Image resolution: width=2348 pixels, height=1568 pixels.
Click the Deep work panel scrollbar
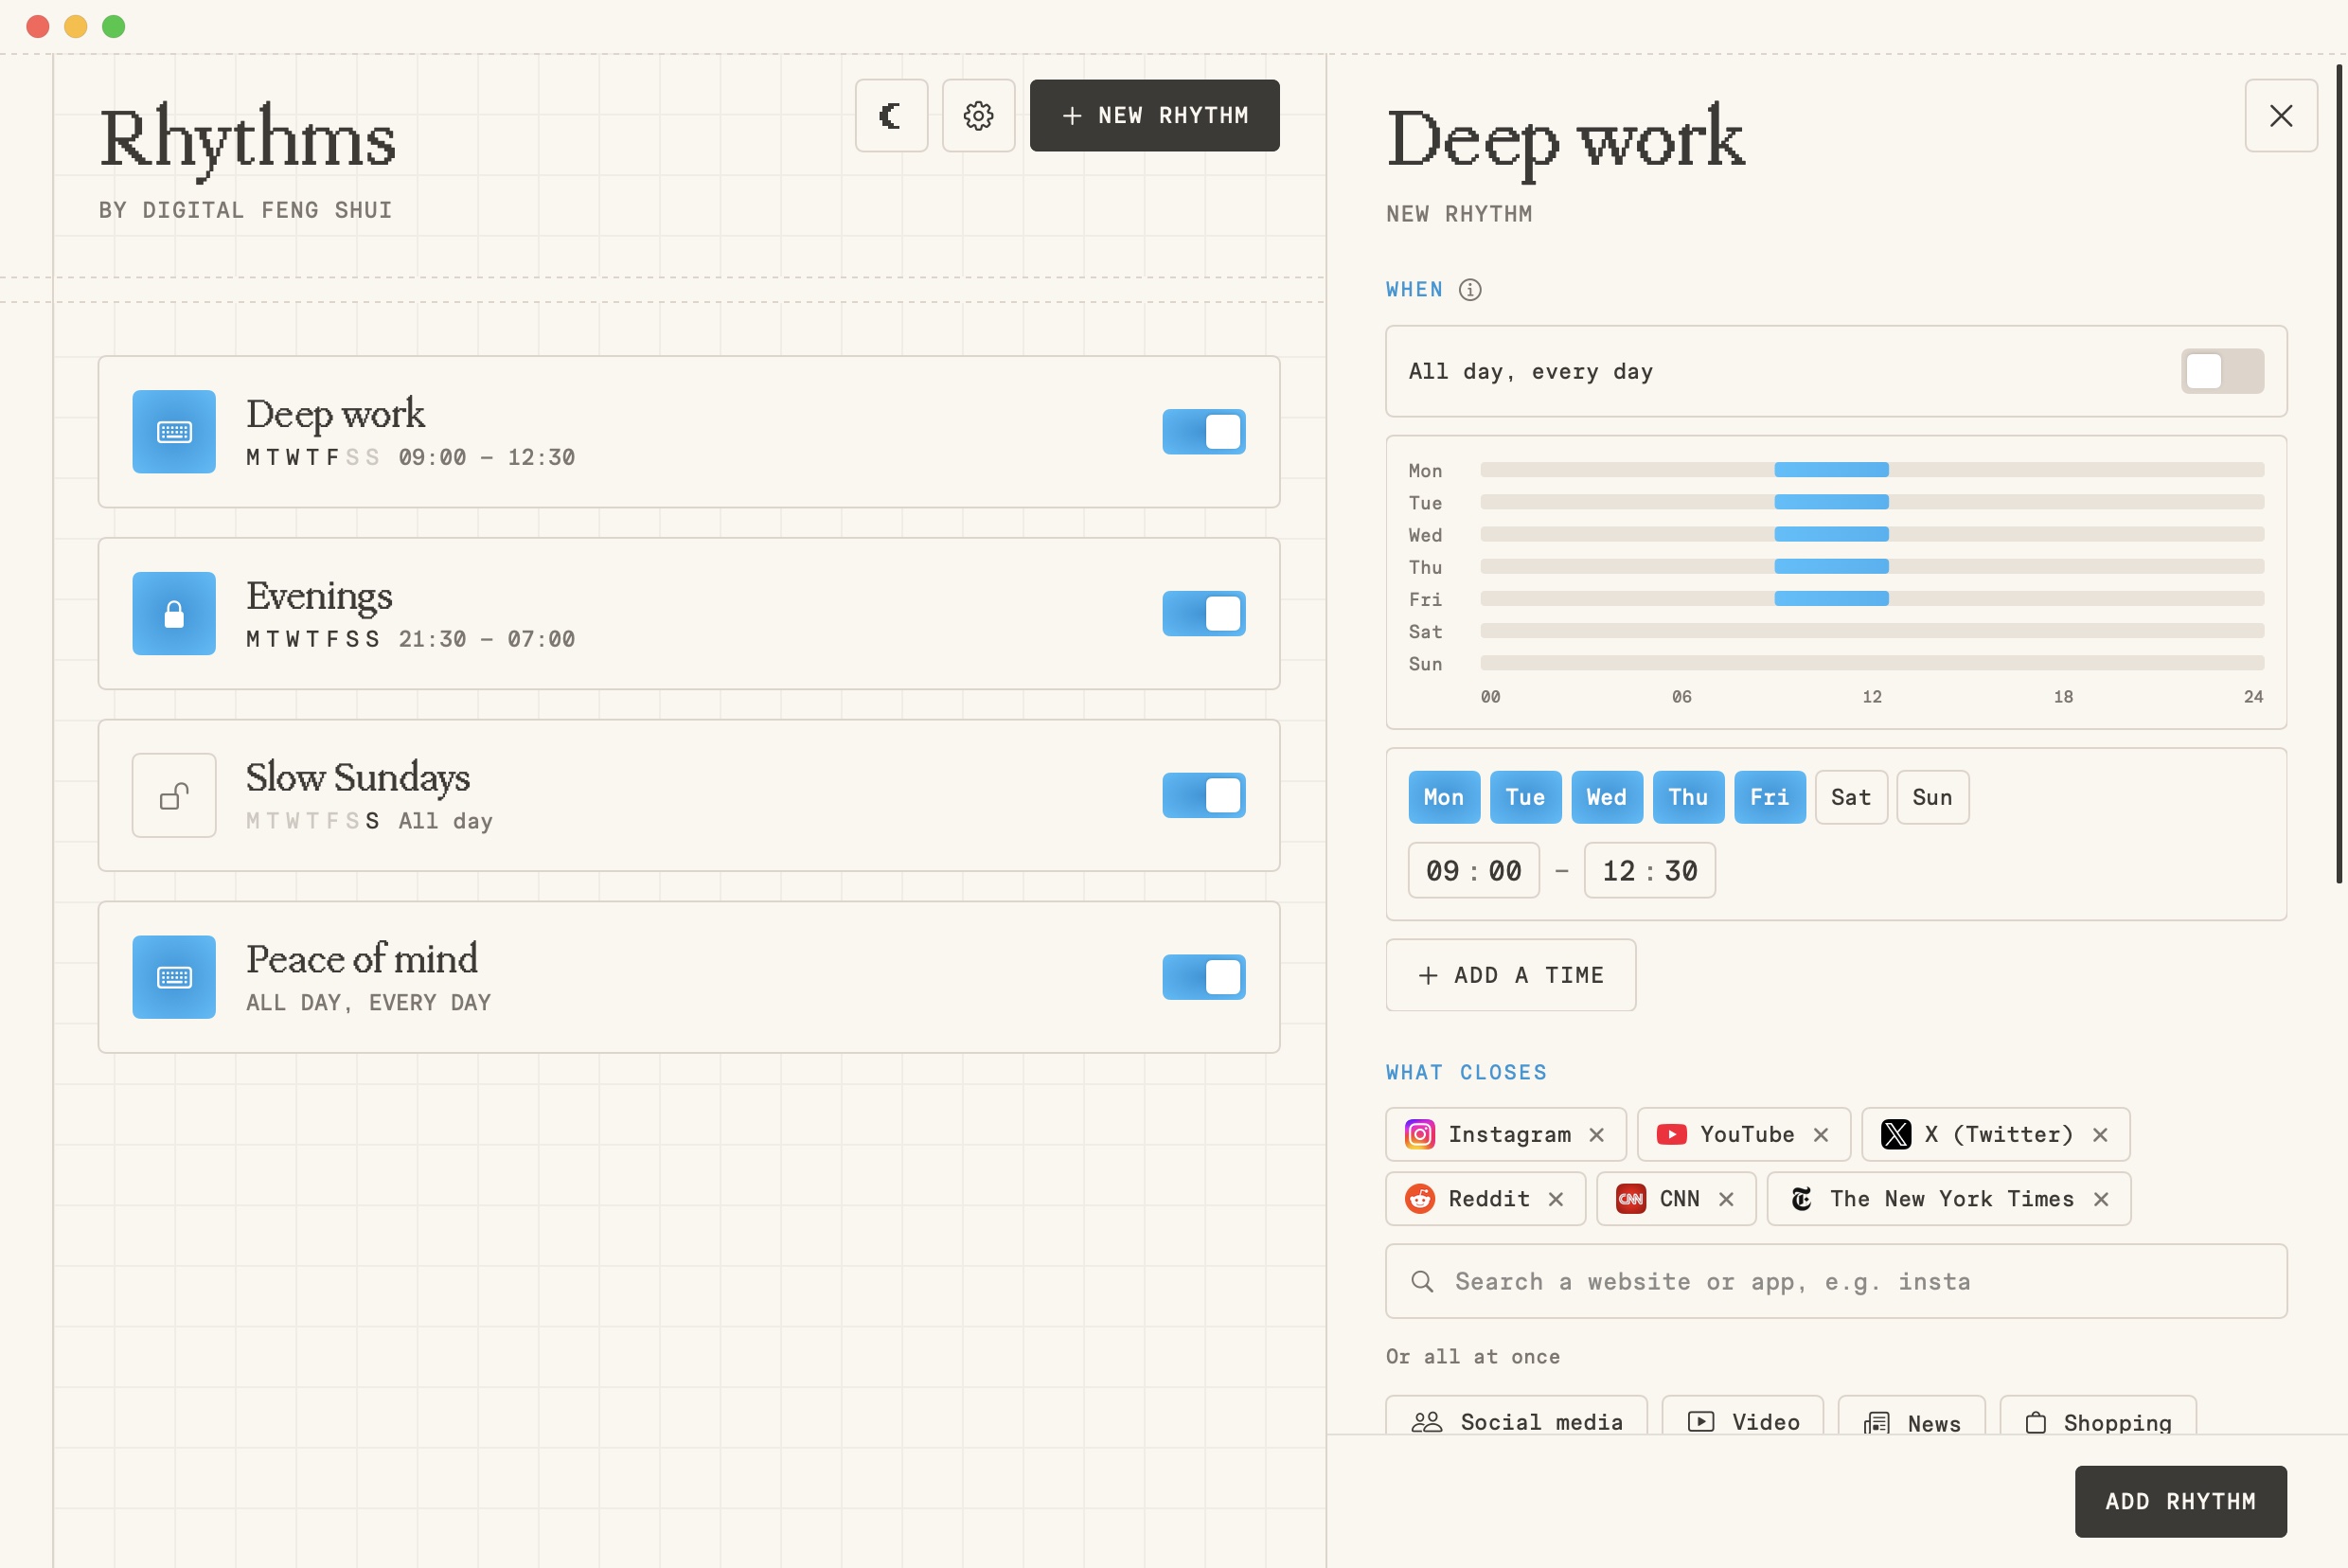pyautogui.click(x=2338, y=474)
